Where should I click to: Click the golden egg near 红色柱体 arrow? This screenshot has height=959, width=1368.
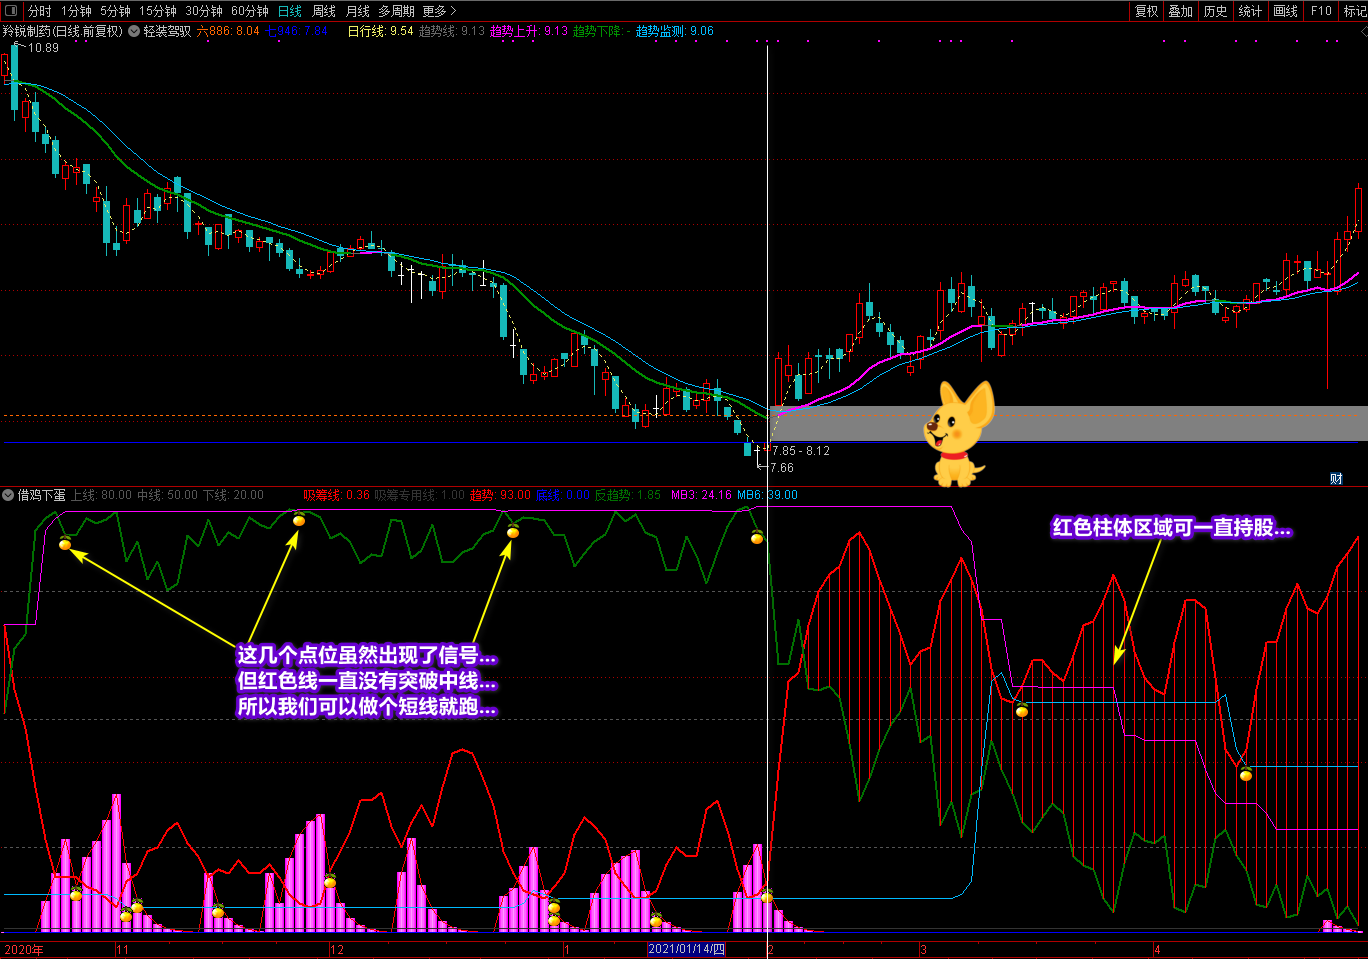(x=1022, y=711)
